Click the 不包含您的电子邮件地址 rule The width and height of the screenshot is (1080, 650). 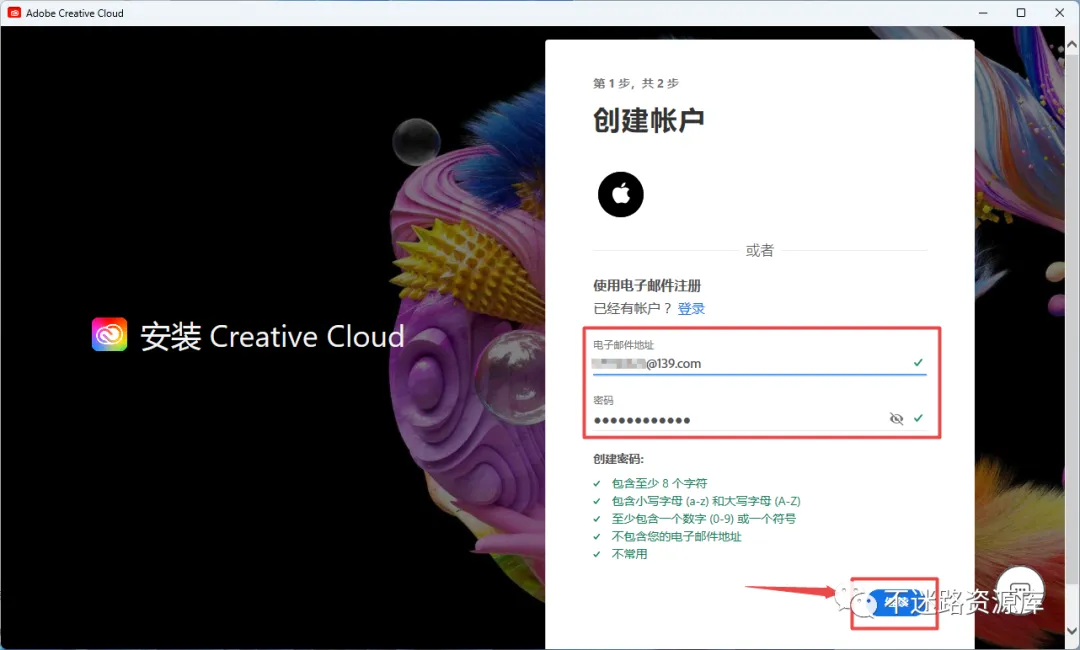point(676,536)
